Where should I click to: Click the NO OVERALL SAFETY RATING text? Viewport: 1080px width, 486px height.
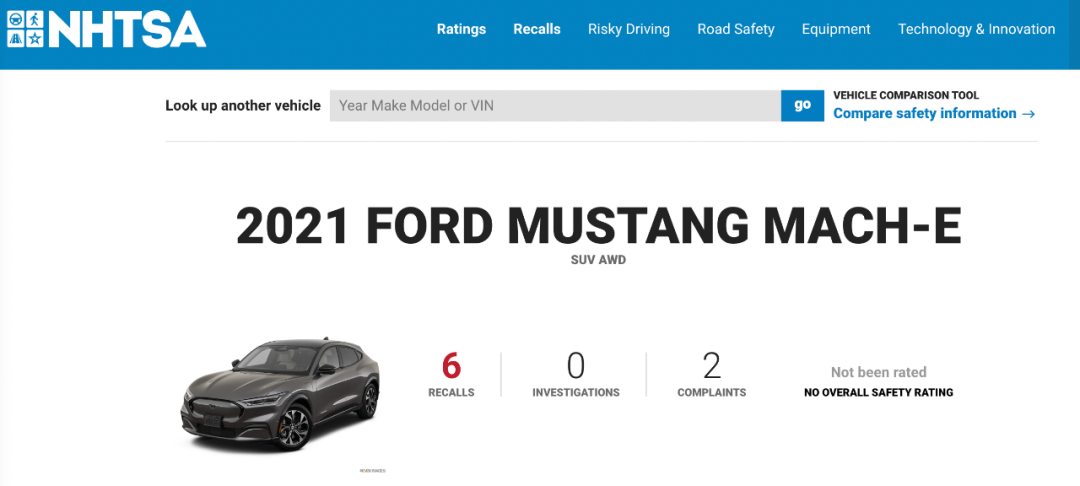[x=878, y=393]
